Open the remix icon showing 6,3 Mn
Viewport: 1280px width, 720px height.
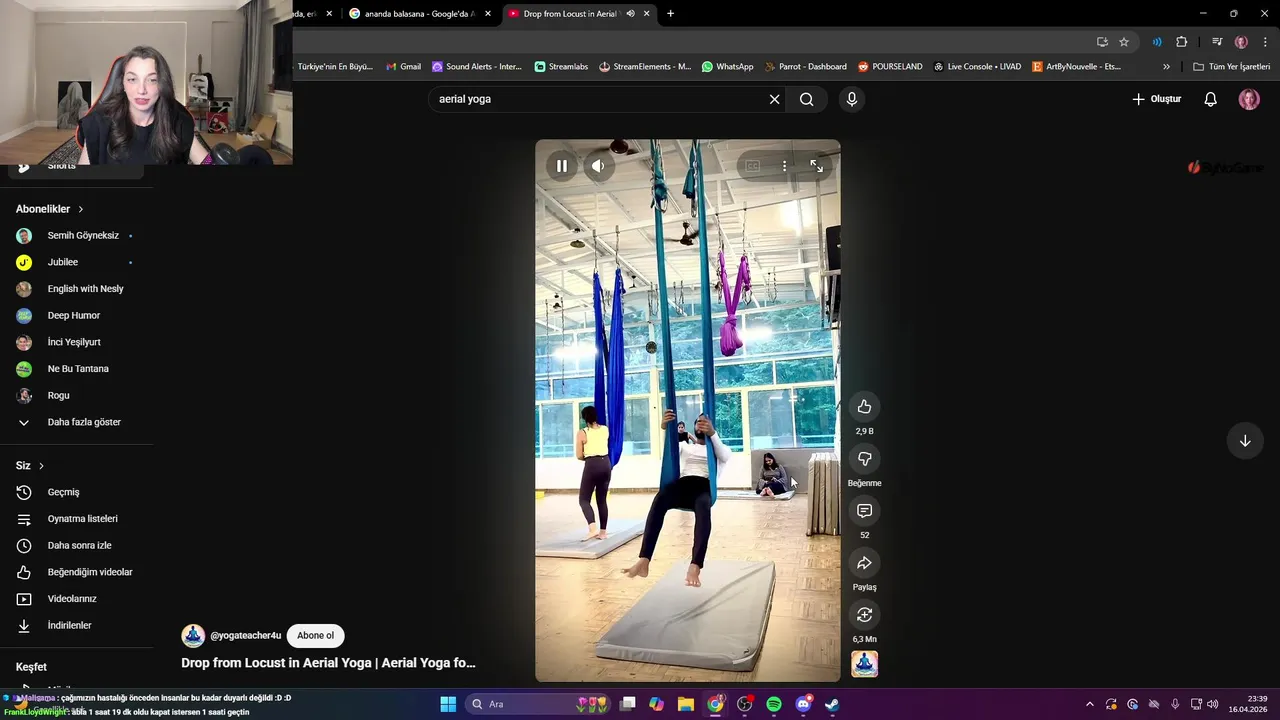pyautogui.click(x=864, y=615)
